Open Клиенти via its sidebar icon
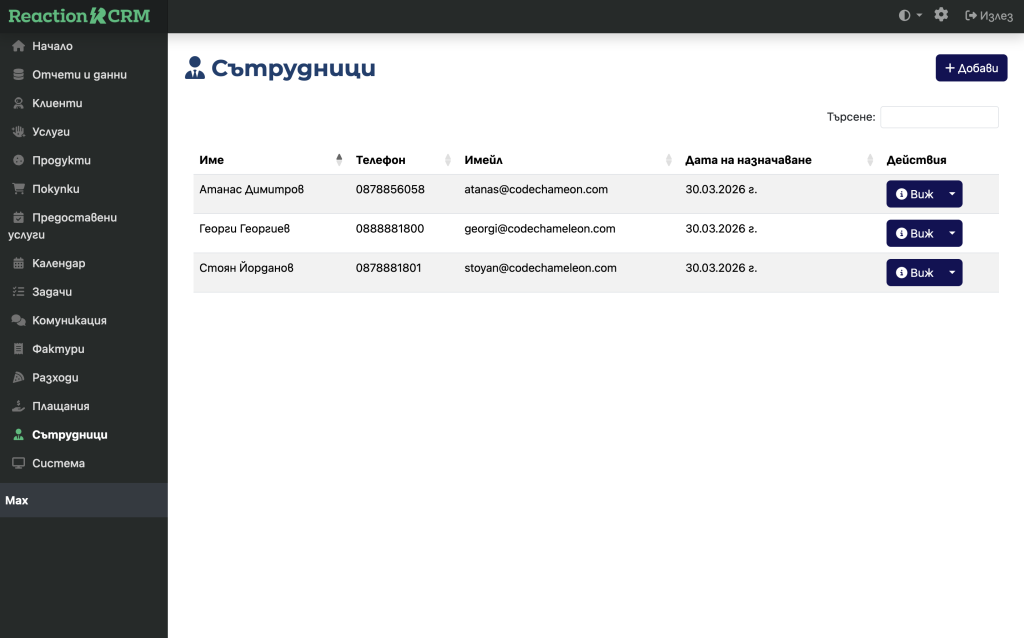Viewport: 1024px width, 638px height. click(x=18, y=103)
